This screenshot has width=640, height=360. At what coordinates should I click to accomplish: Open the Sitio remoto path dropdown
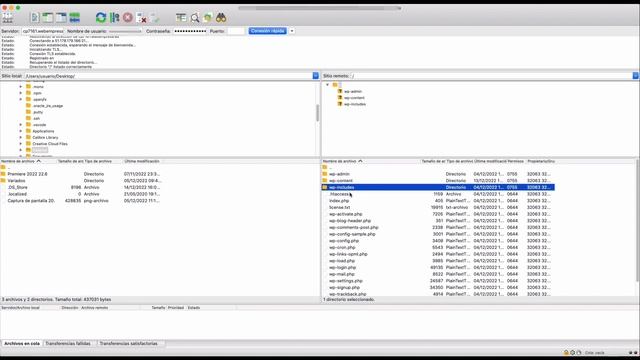636,76
